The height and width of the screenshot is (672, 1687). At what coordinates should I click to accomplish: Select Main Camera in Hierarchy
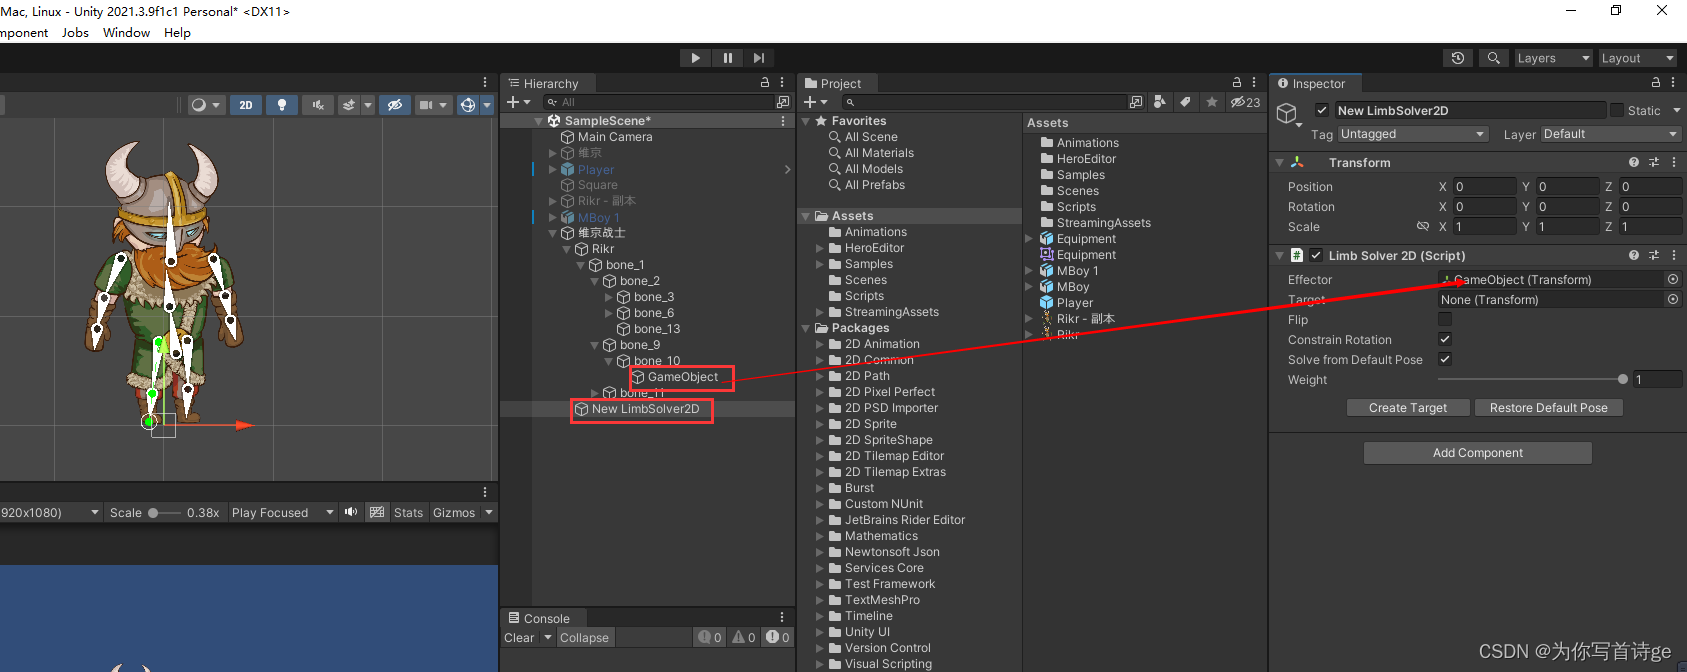[614, 137]
